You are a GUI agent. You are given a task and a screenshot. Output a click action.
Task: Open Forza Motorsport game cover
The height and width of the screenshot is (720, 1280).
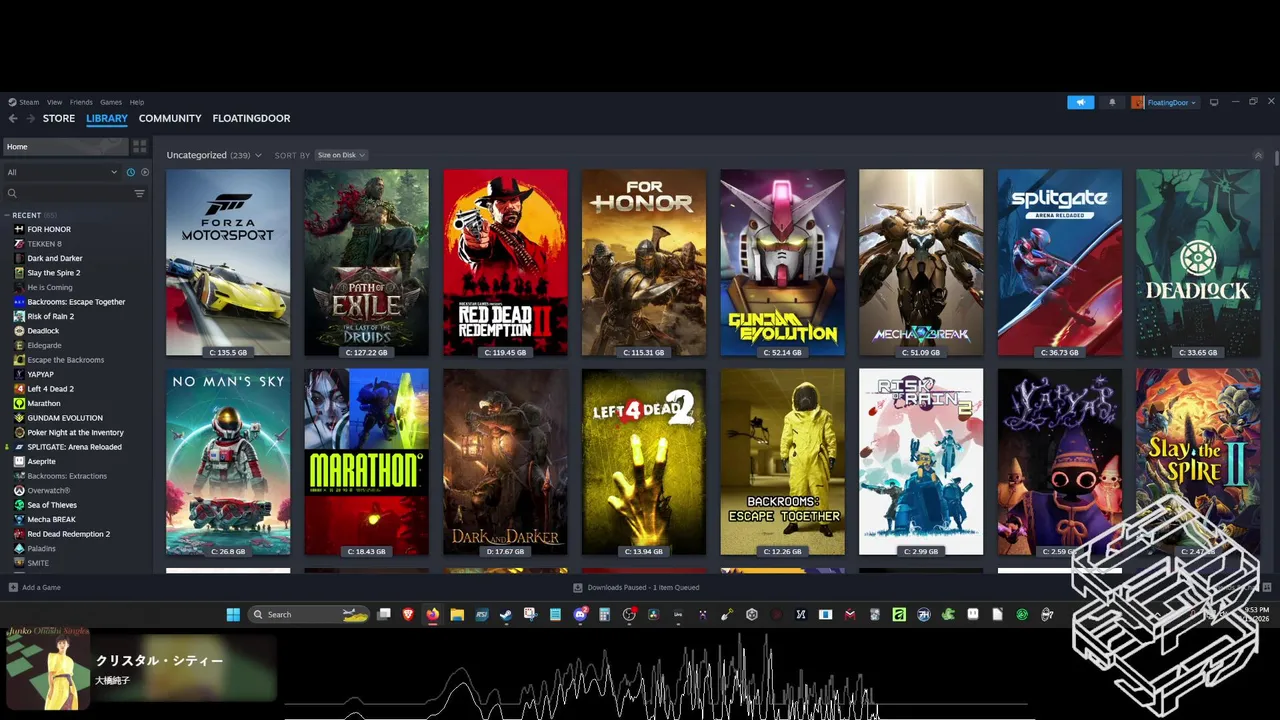[228, 262]
